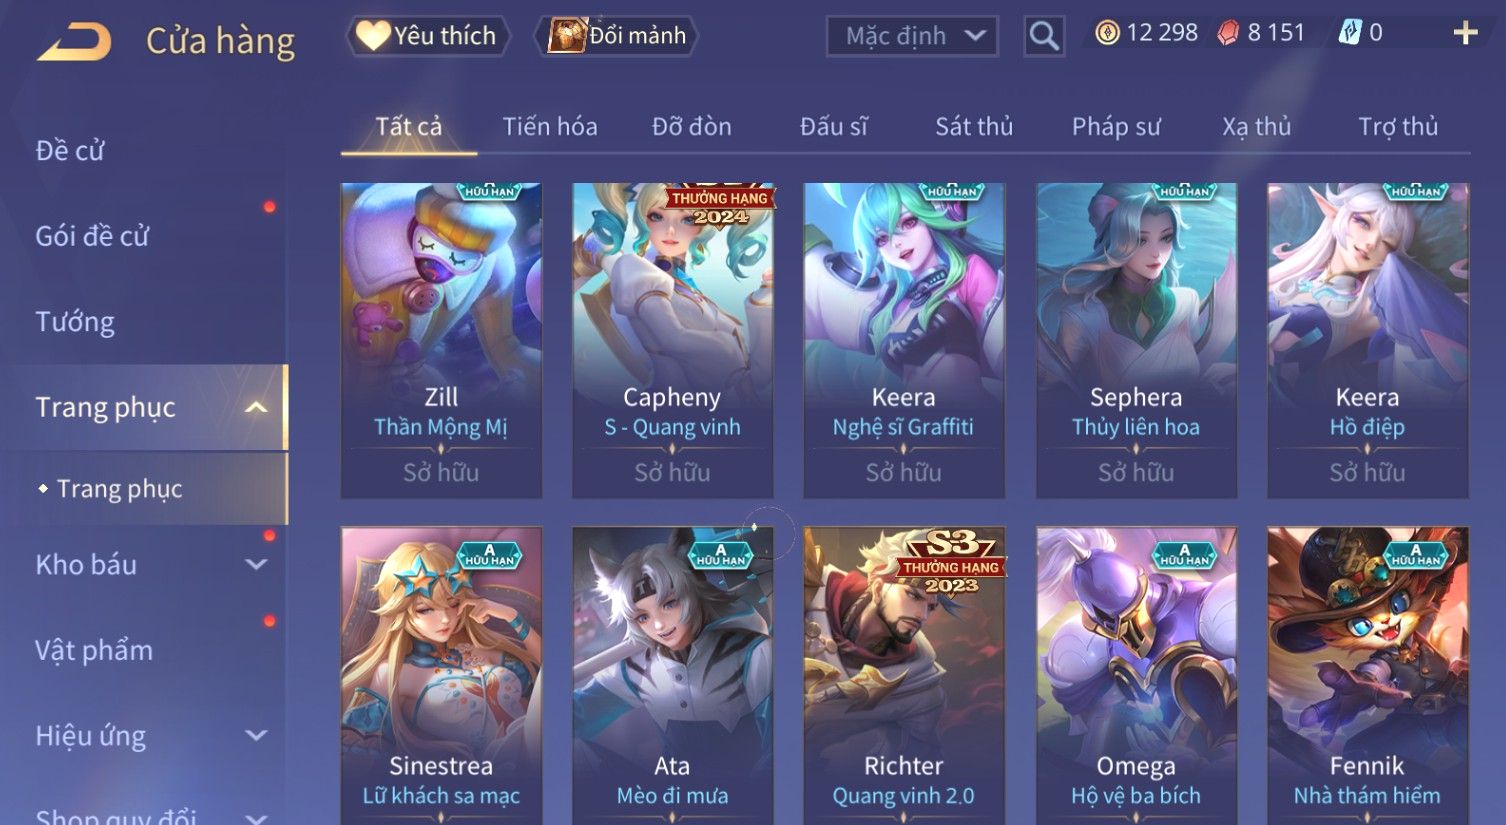Open Tướng in the sidebar

[75, 322]
